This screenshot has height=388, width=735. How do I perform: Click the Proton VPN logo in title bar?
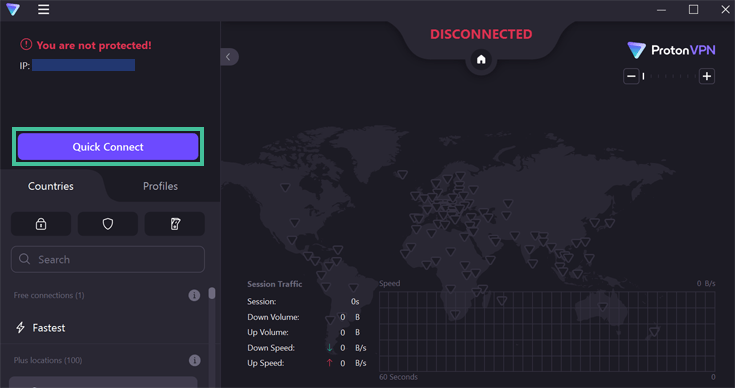13,9
